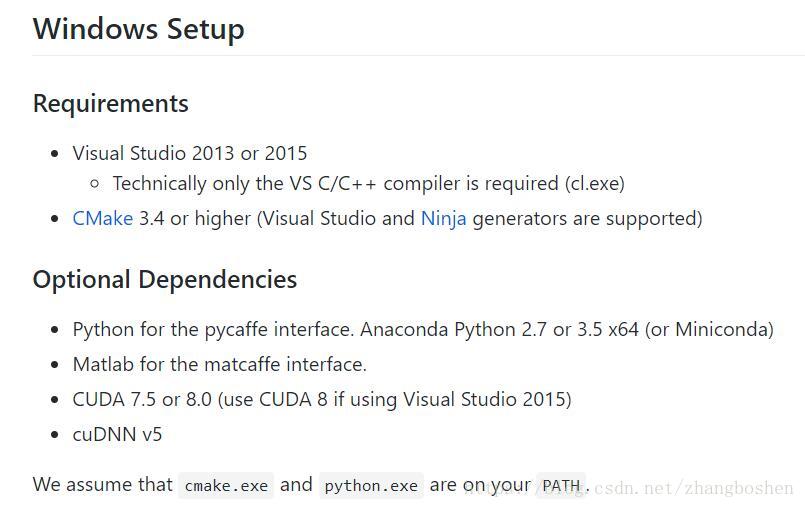805x508 pixels.
Task: Follow the Ninja generator link
Action: pyautogui.click(x=444, y=219)
